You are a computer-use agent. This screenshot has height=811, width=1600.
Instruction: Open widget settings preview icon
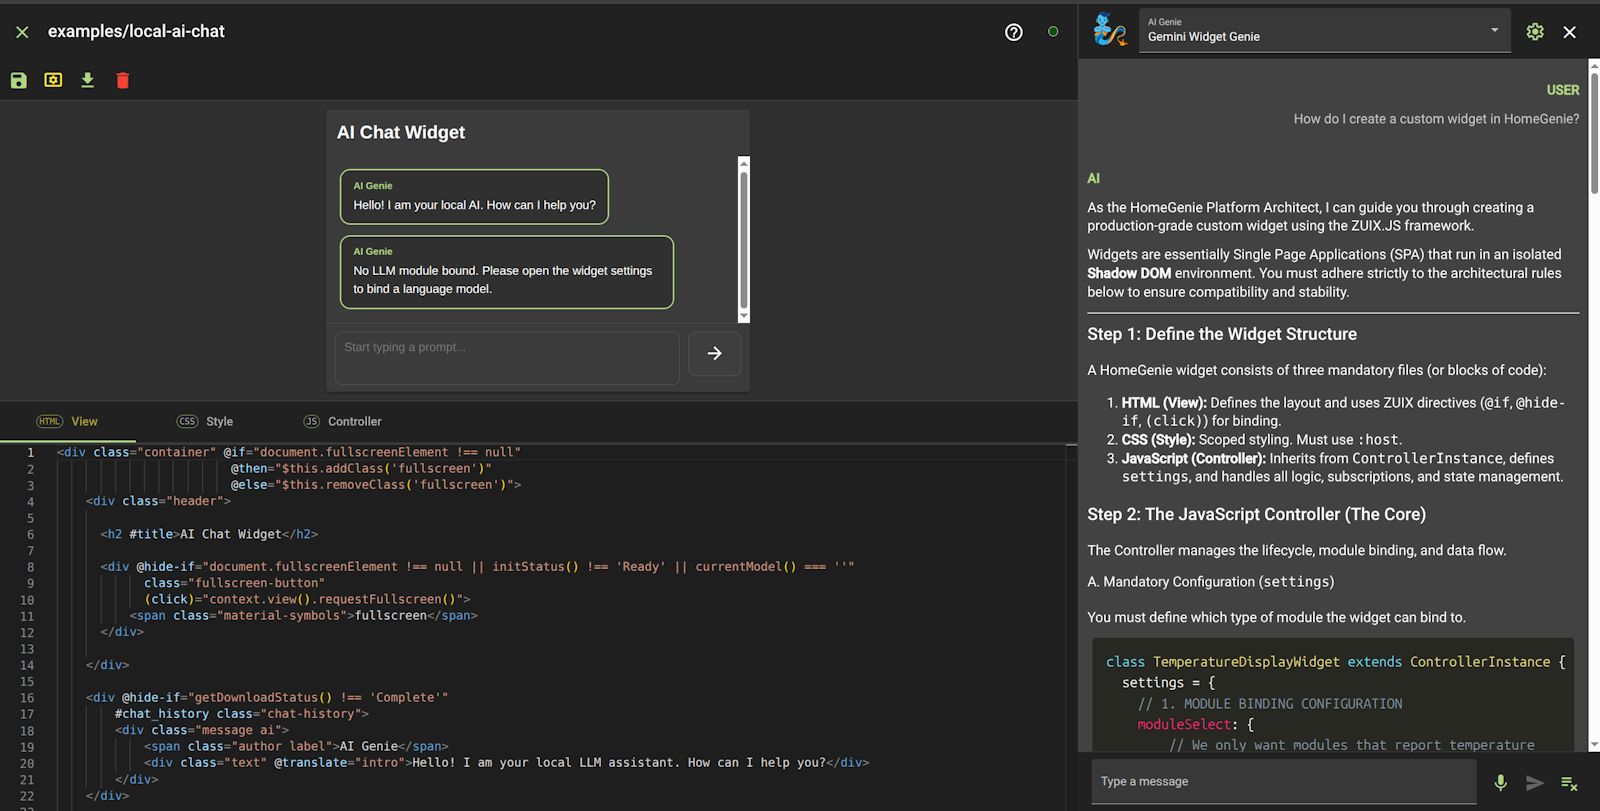coord(53,80)
